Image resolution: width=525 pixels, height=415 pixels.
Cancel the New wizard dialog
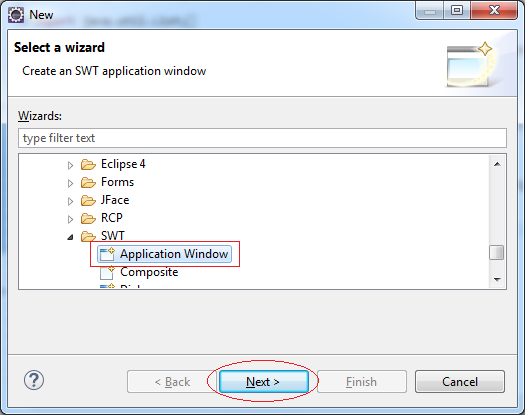(460, 382)
